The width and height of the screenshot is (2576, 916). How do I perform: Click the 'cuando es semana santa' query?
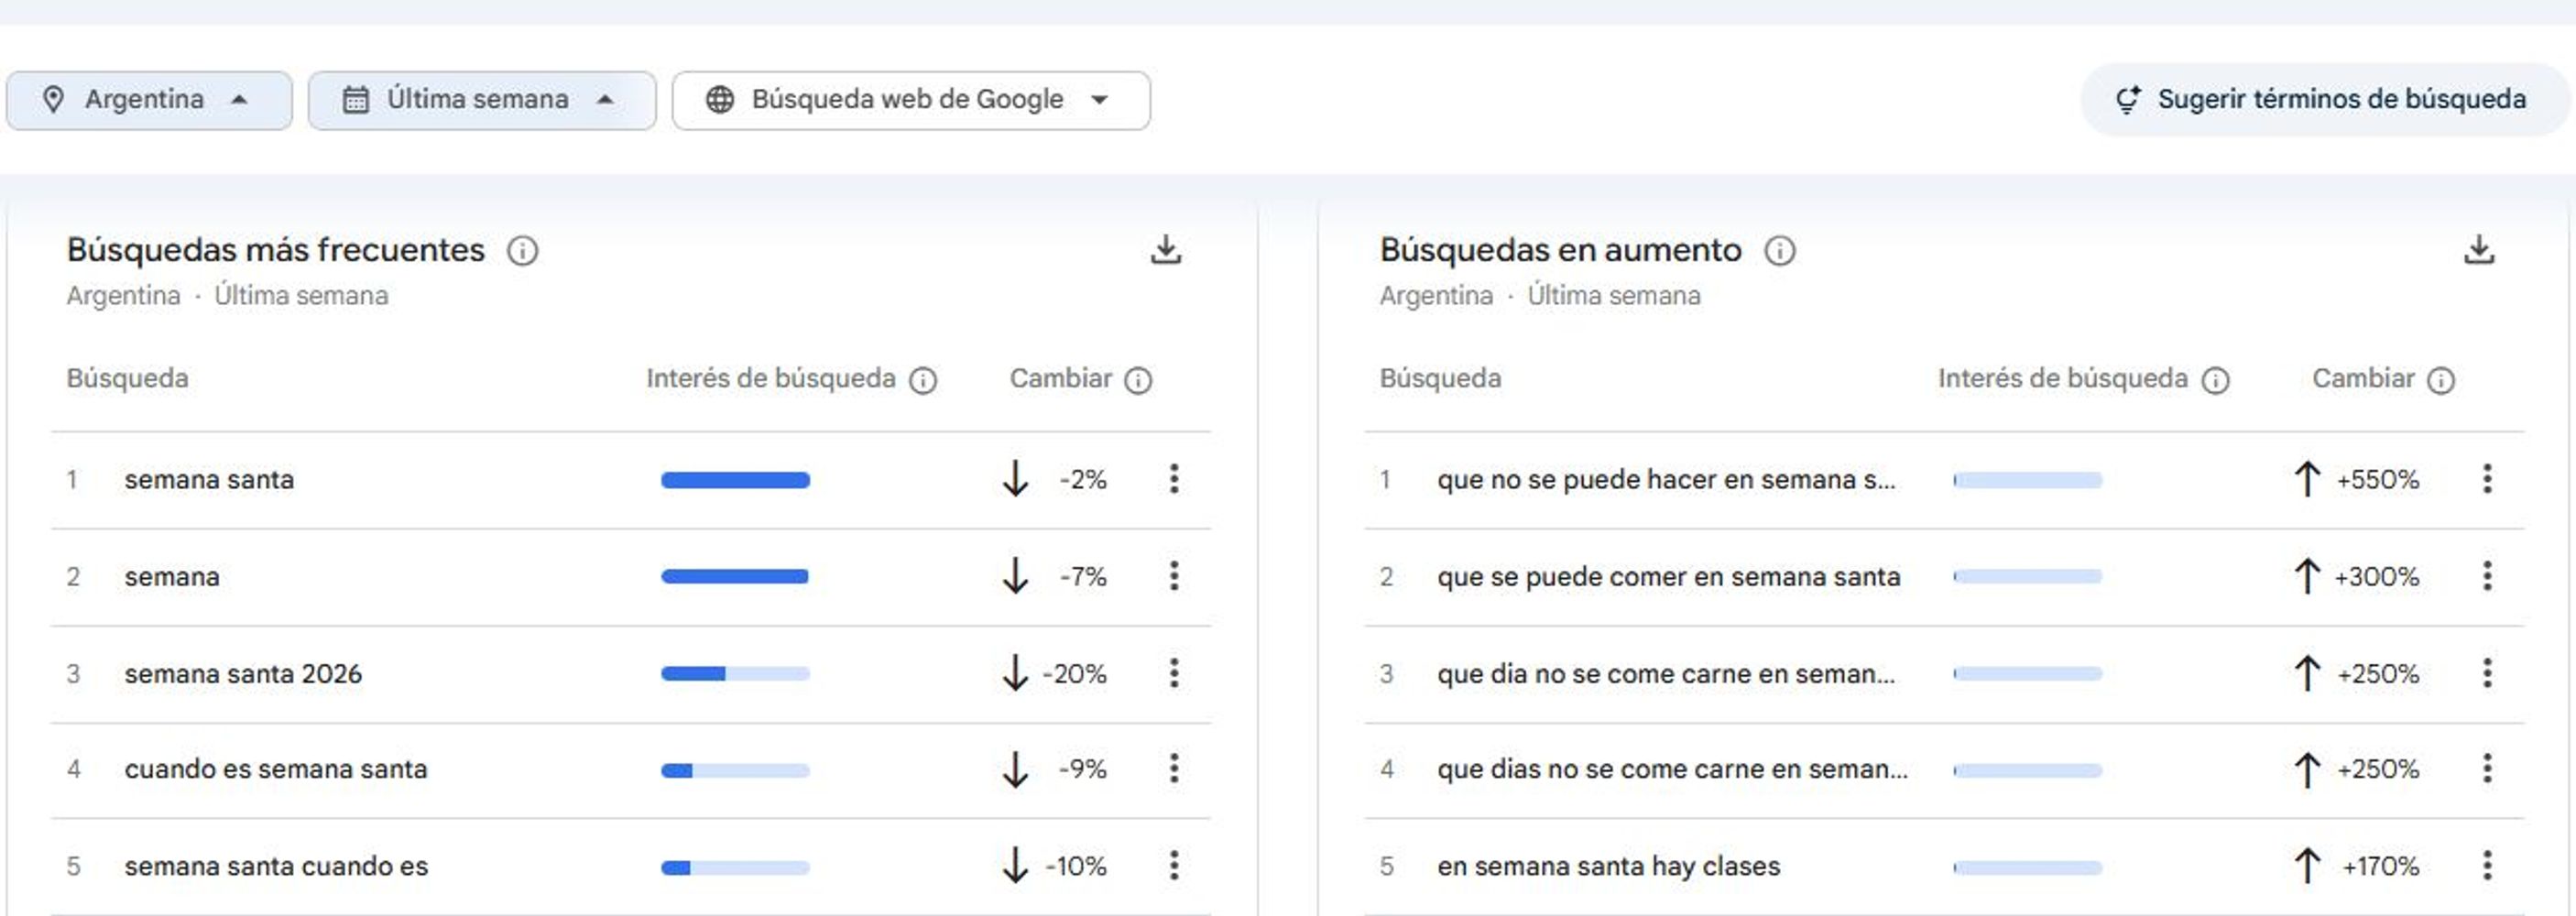(x=276, y=770)
